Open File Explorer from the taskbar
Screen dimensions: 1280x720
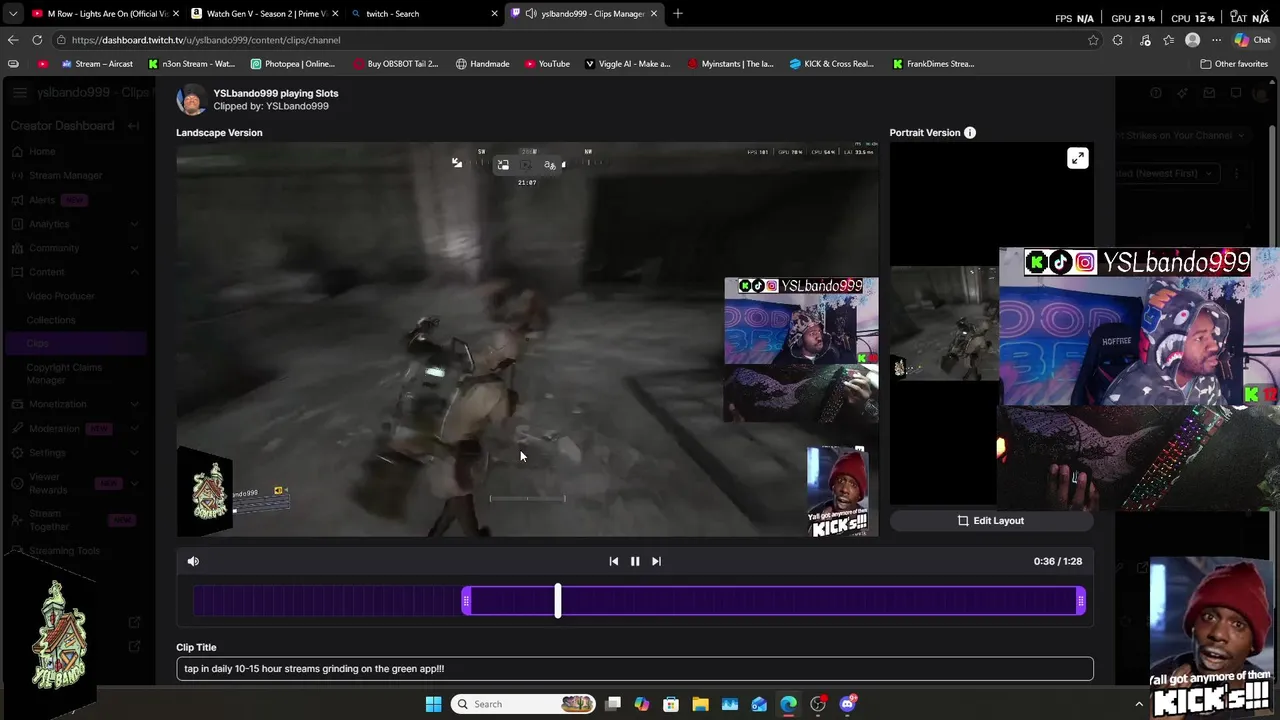click(x=700, y=704)
